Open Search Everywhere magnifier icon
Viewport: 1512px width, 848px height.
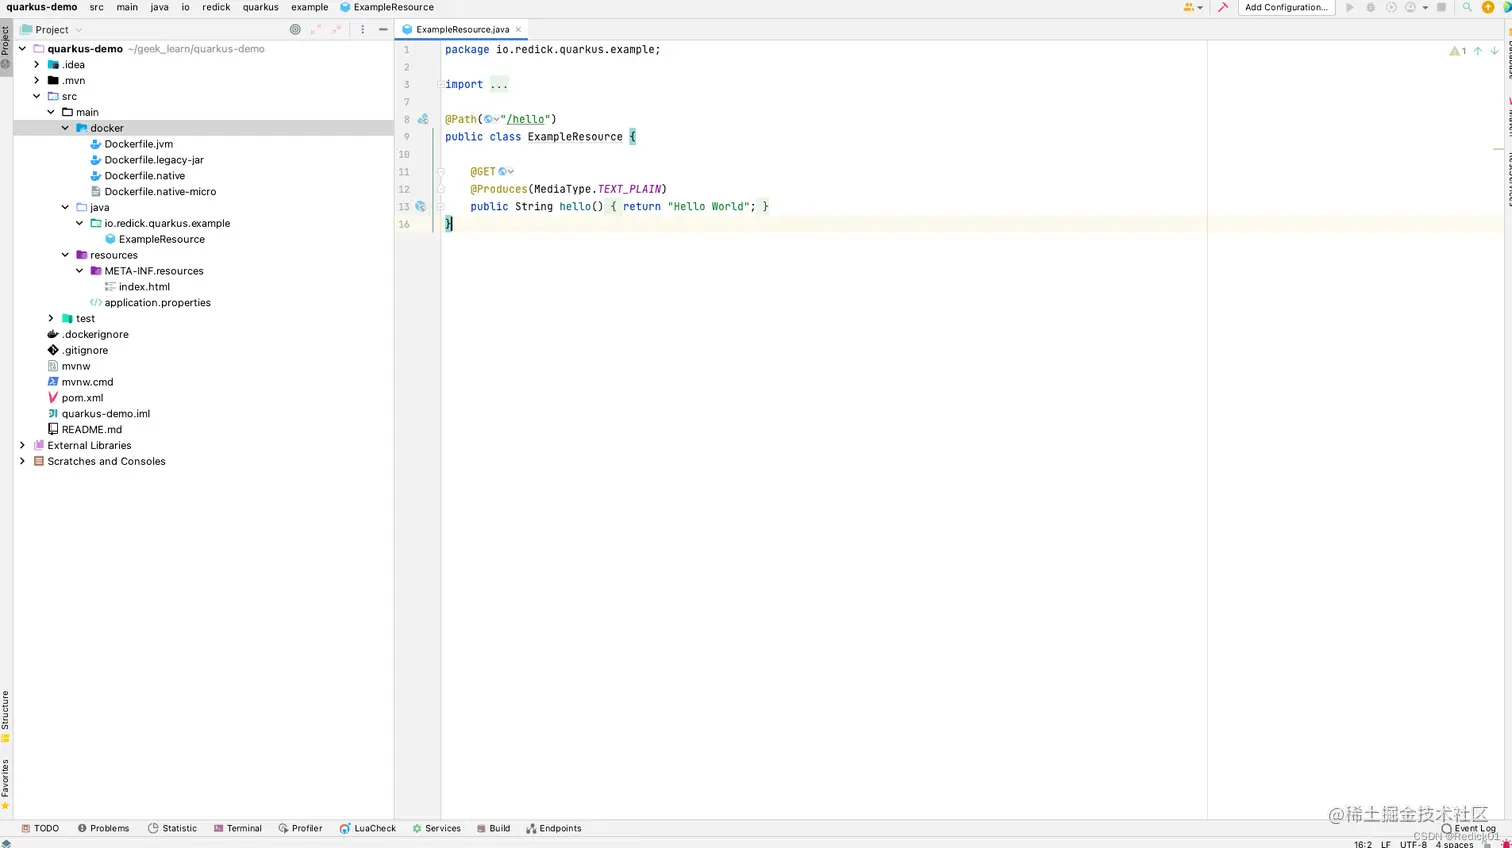(x=1467, y=7)
